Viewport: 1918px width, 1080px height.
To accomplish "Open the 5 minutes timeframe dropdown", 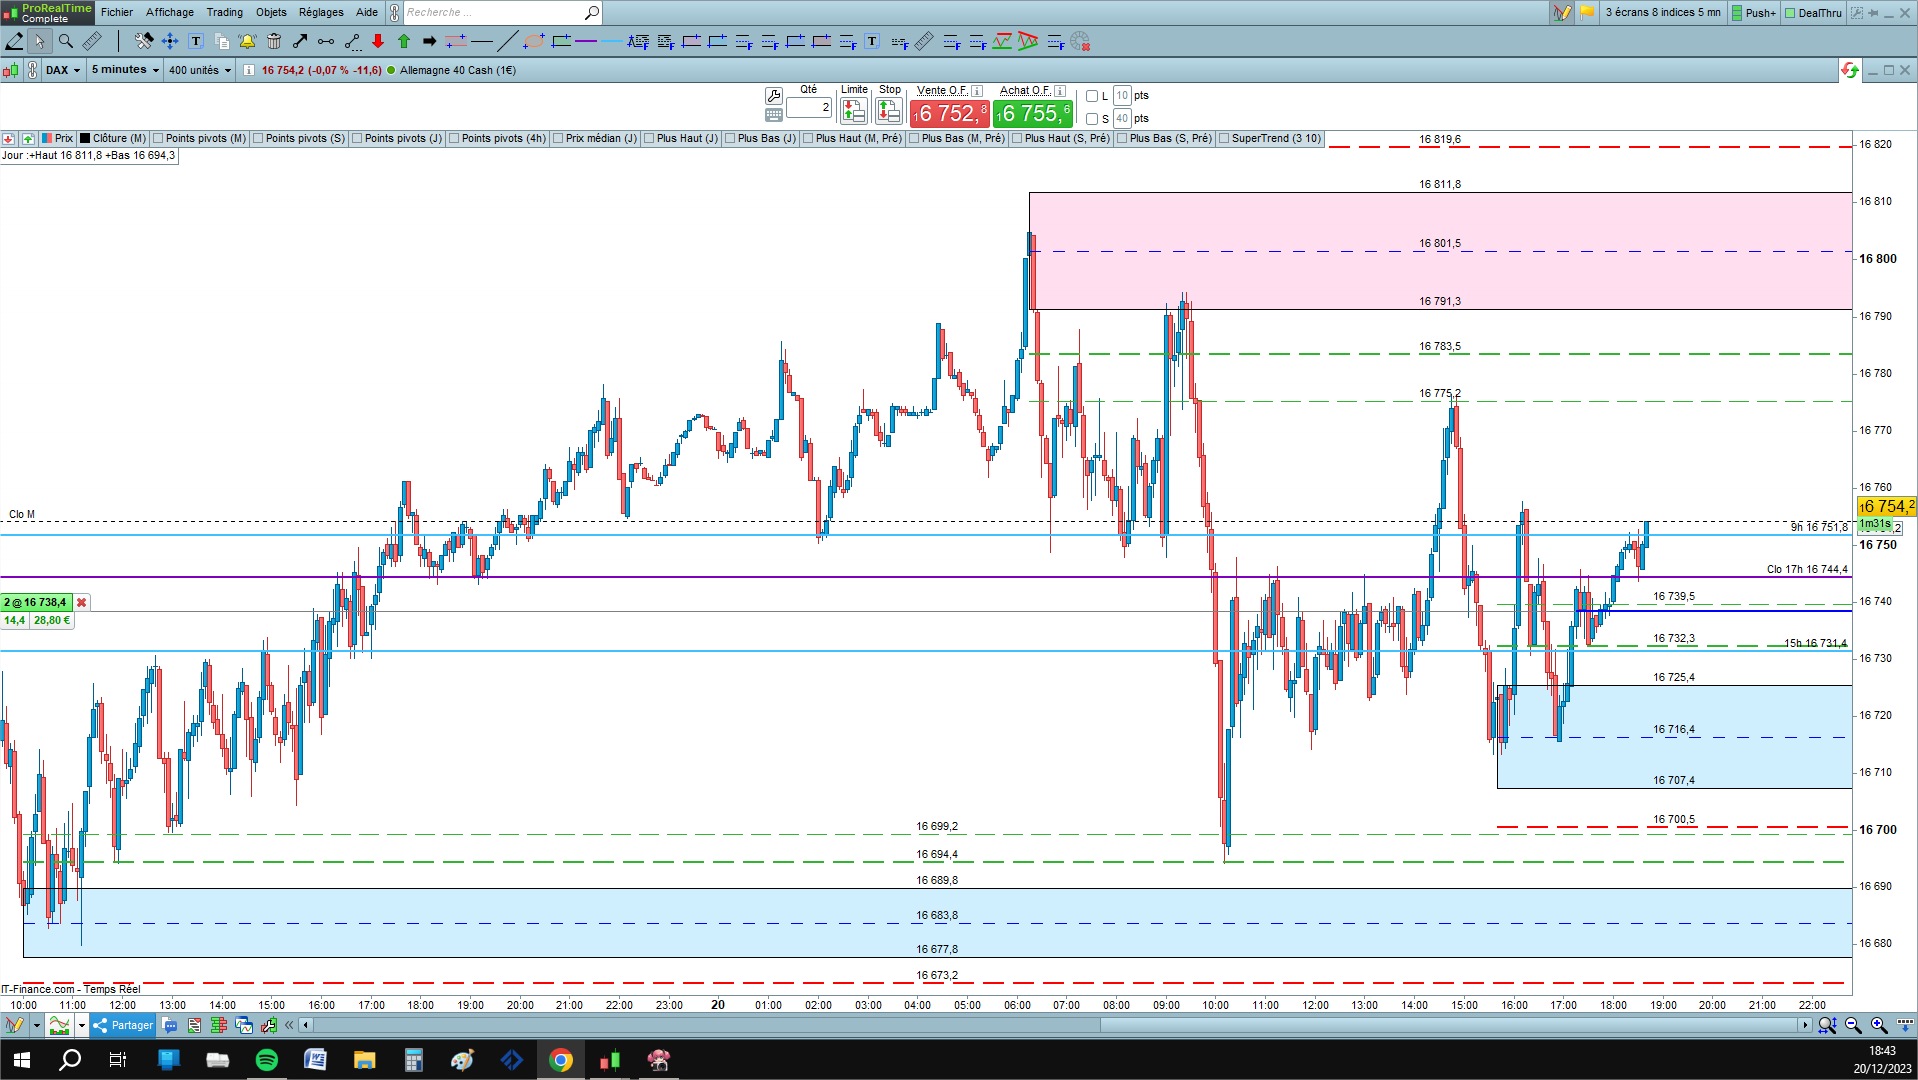I will pyautogui.click(x=125, y=70).
